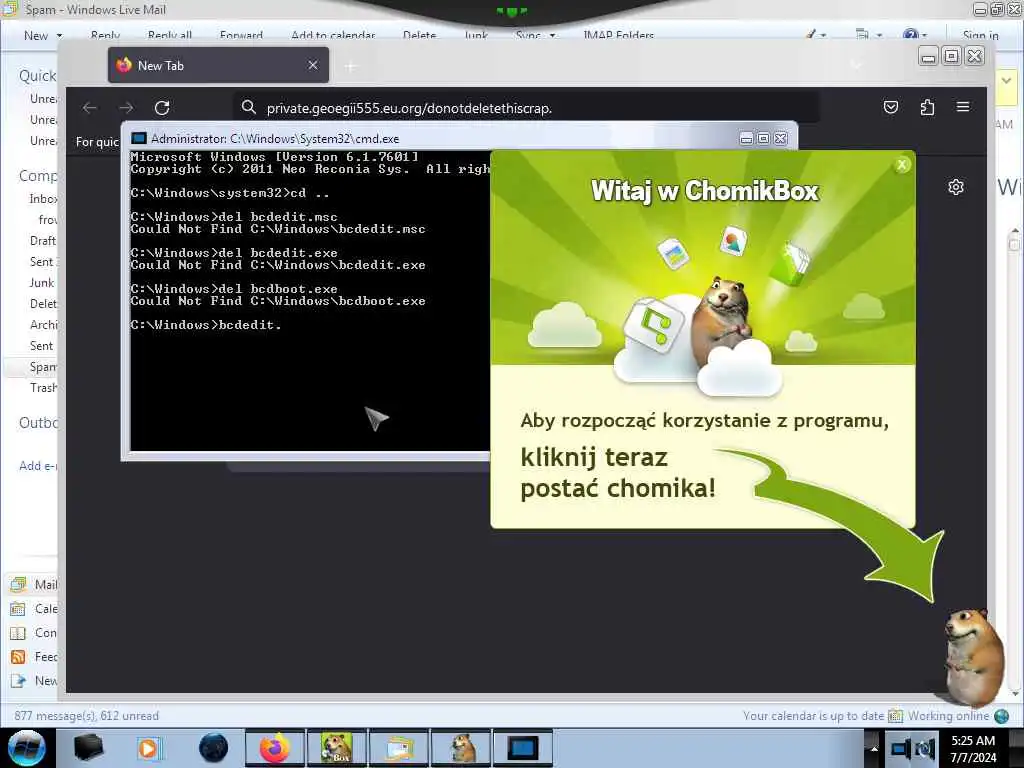This screenshot has width=1024, height=768.
Task: Open the tab list chevron in Firefox
Action: point(856,65)
